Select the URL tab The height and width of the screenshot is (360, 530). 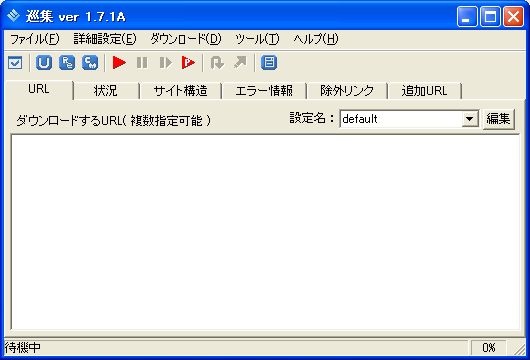pos(39,90)
